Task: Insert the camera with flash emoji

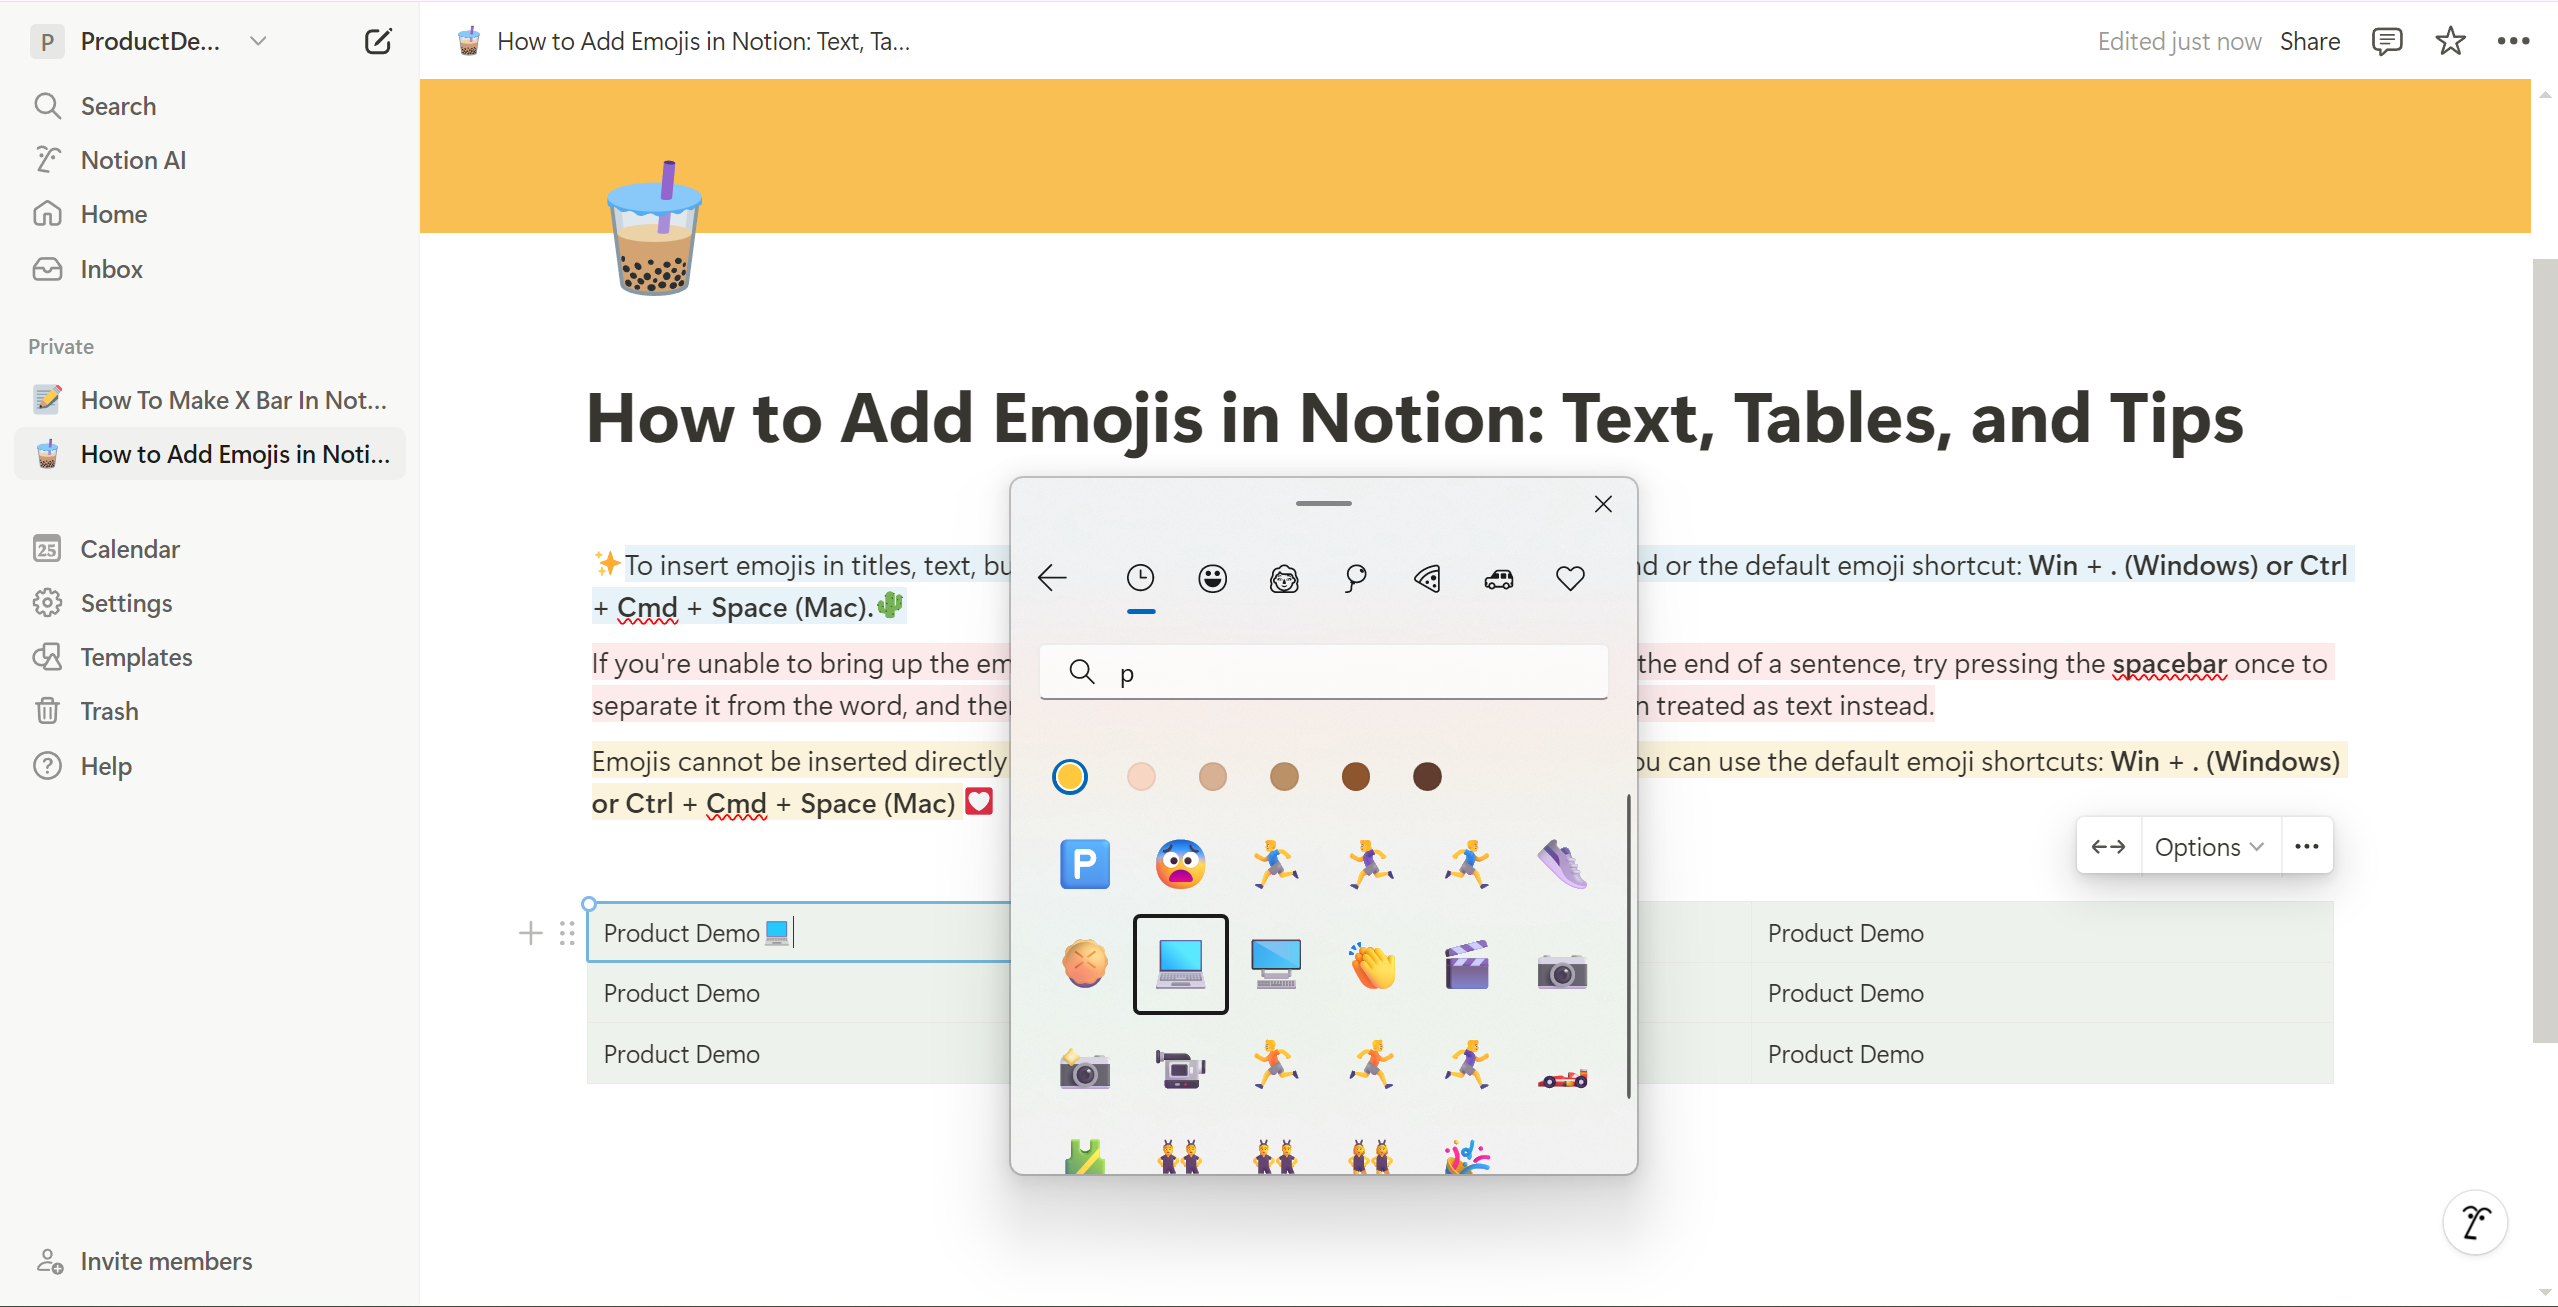Action: click(x=1085, y=1068)
